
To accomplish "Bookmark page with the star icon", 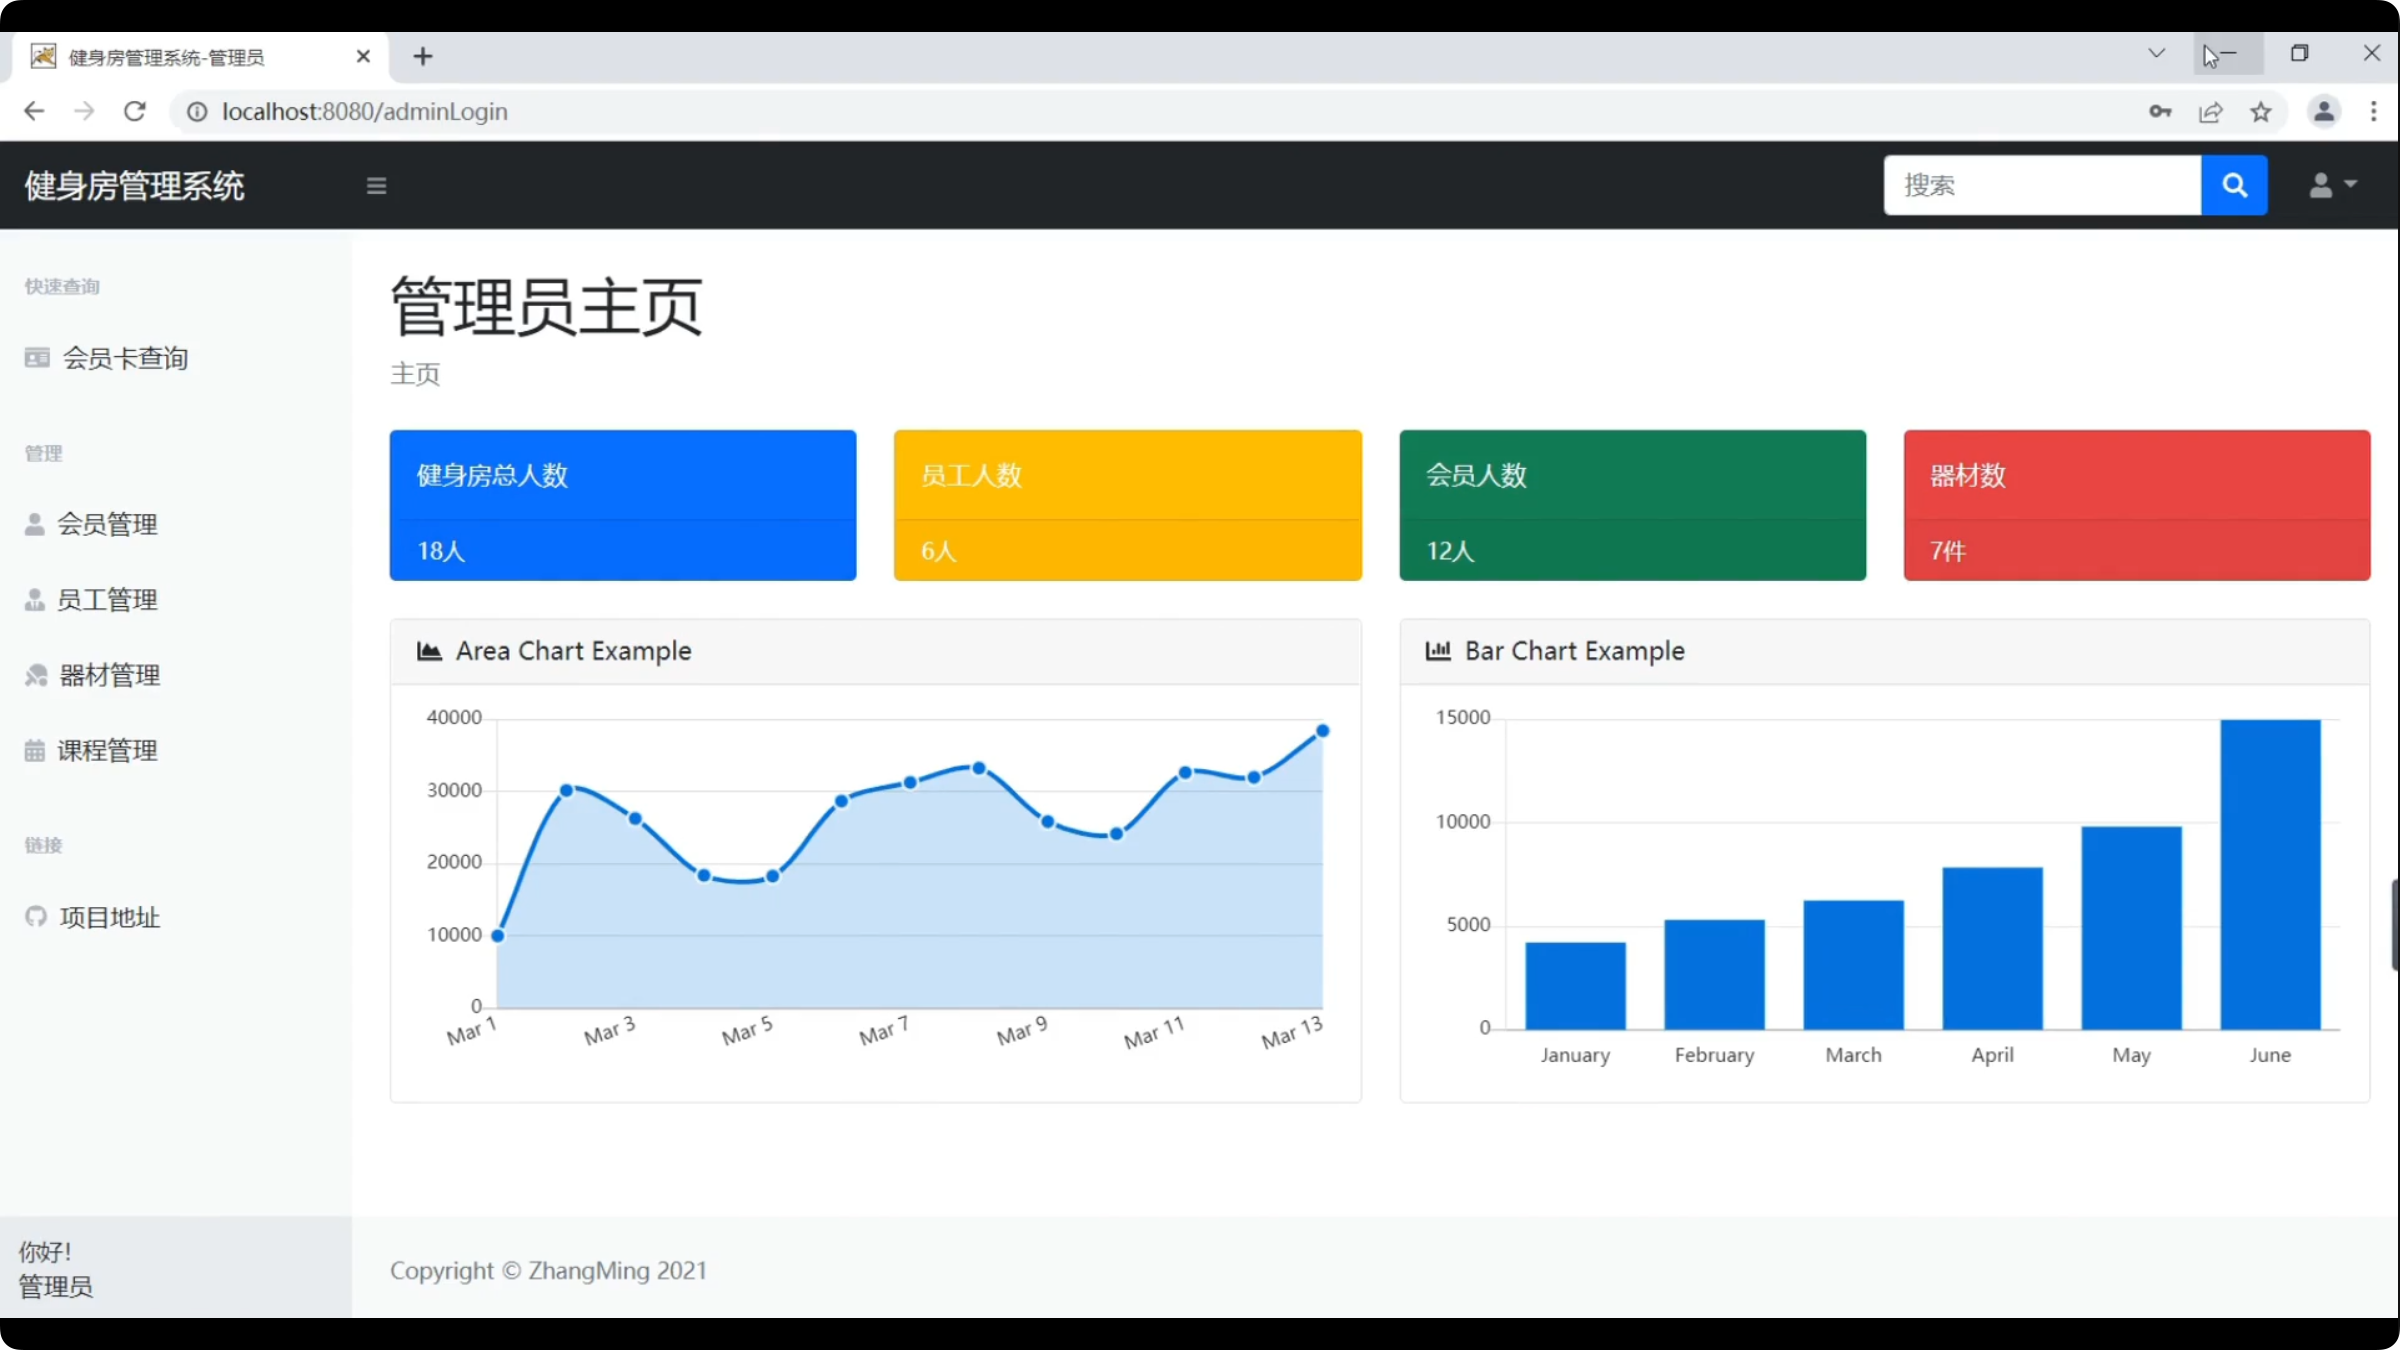I will [2260, 112].
